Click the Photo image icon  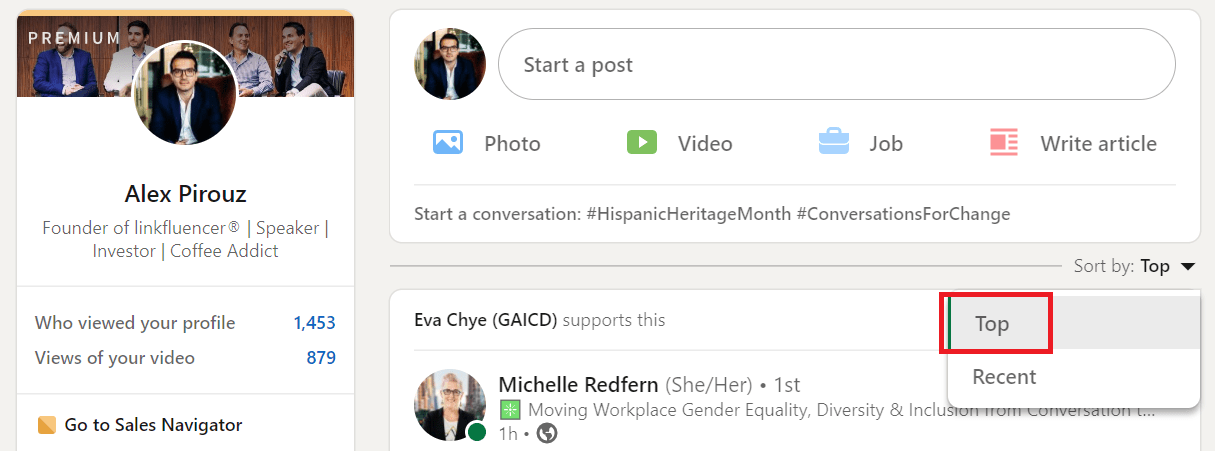(447, 142)
